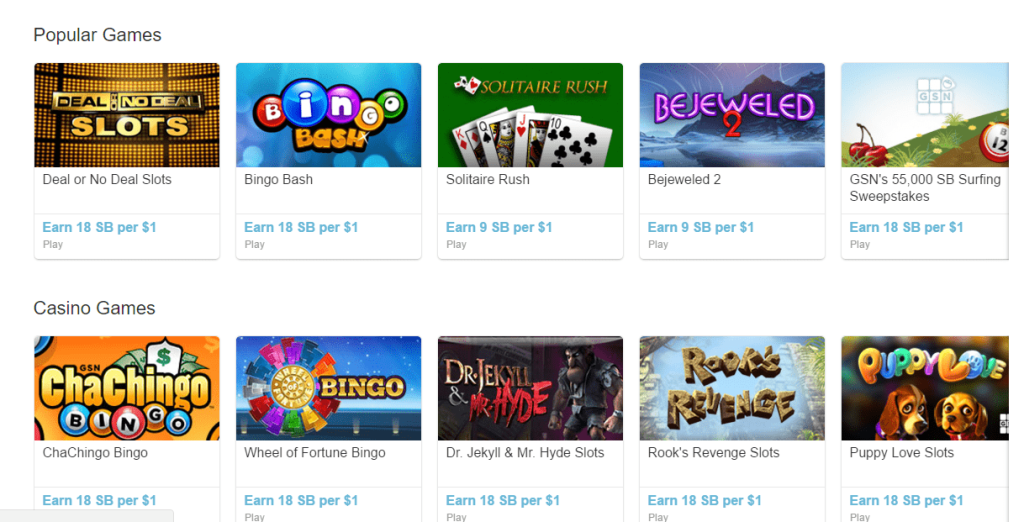Click the Dr. Jekyll & Mr. Hyde Slots title
The image size is (1024, 522).
pos(525,453)
